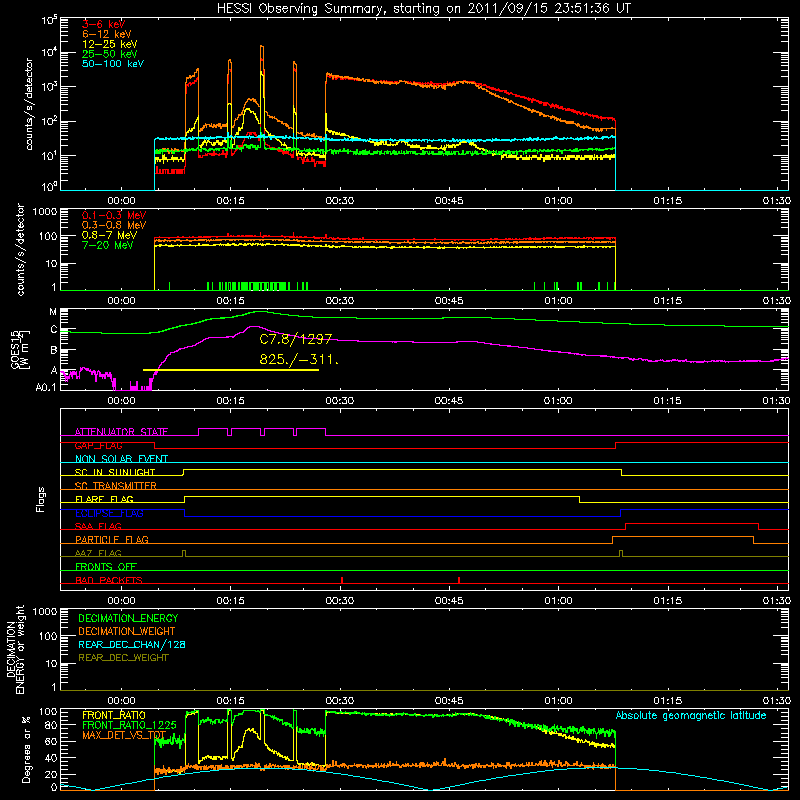Click the 00:15 tick label under top panel
800x800 pixels.
coord(230,201)
